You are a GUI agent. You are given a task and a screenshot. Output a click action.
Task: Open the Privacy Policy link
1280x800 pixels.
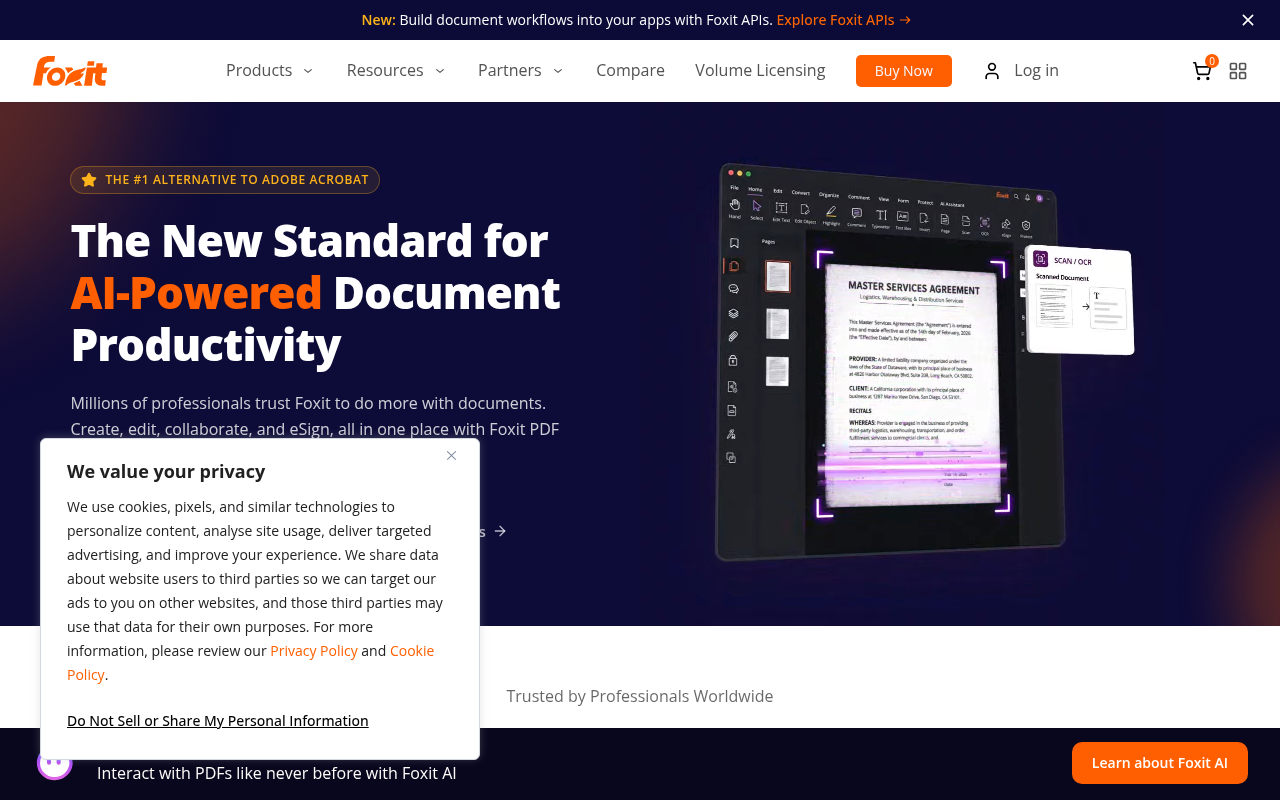(314, 651)
